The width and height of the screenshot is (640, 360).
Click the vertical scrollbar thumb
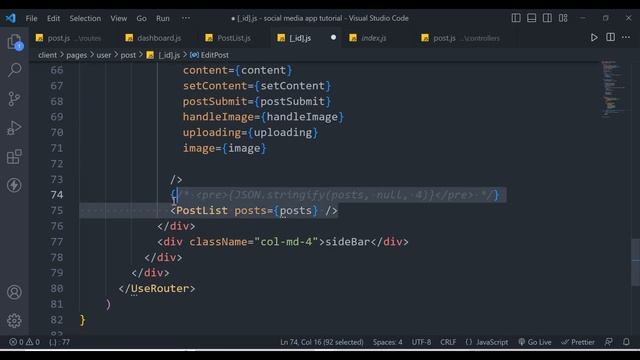(x=636, y=262)
